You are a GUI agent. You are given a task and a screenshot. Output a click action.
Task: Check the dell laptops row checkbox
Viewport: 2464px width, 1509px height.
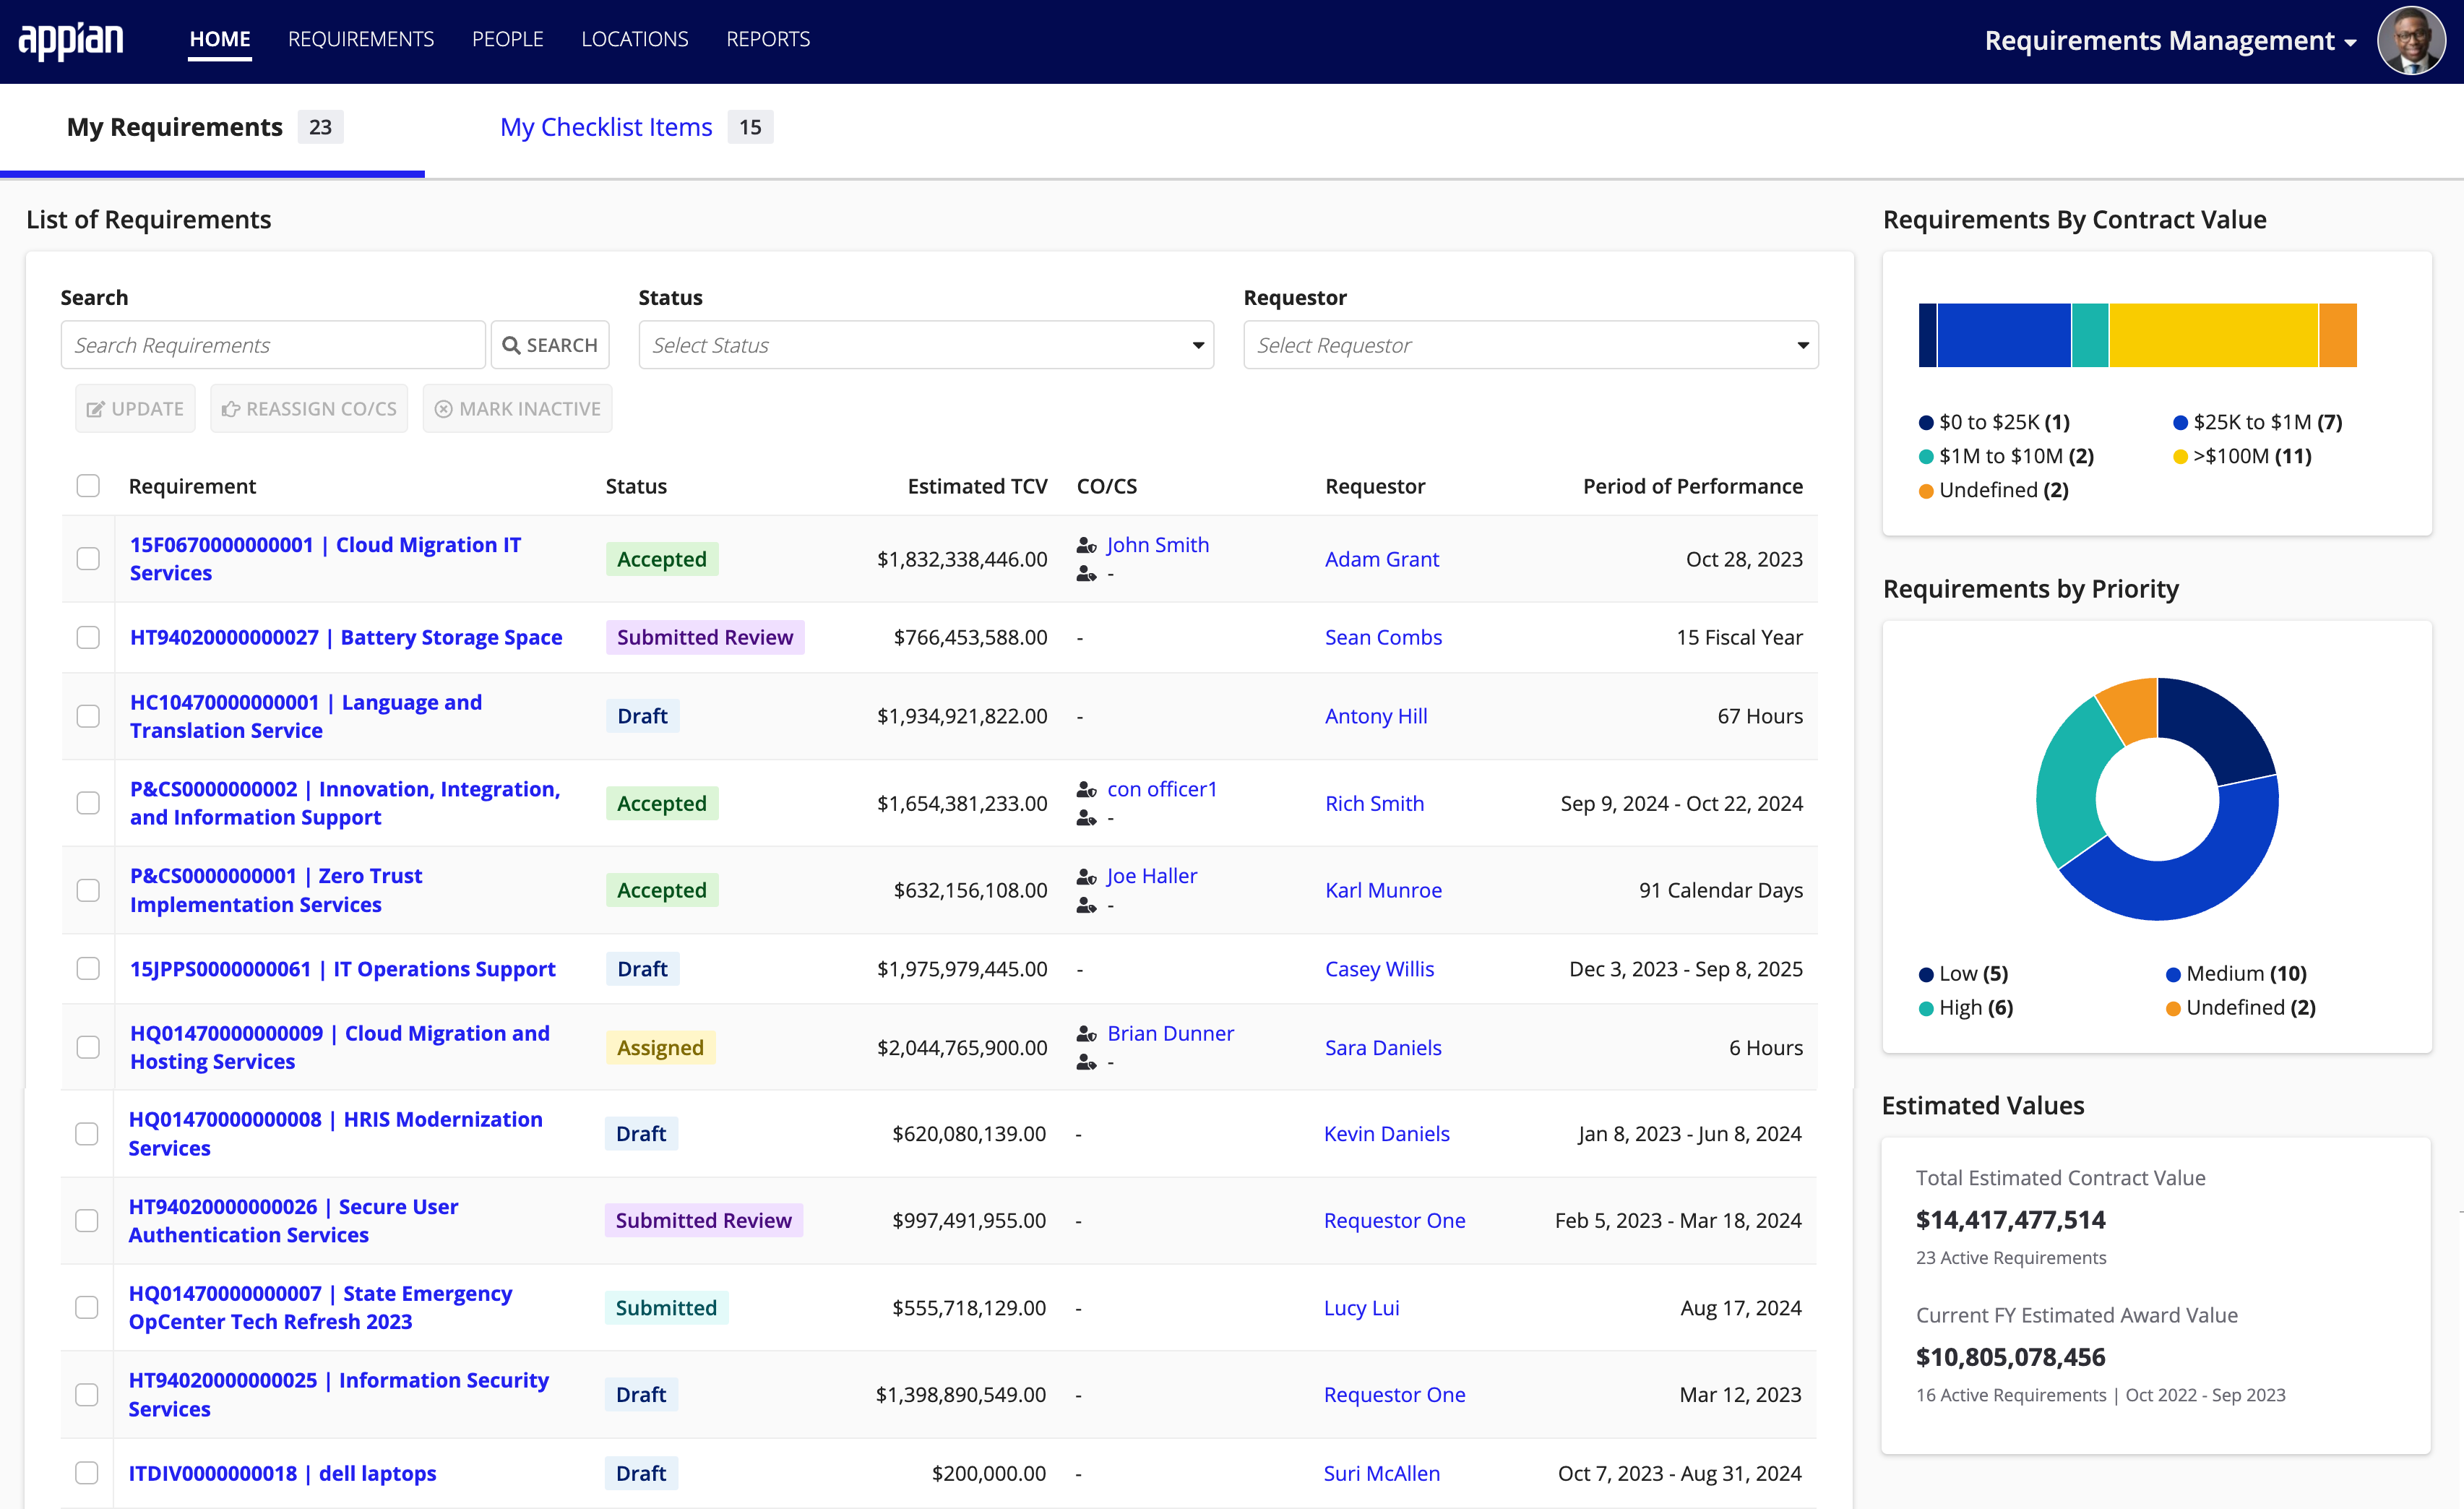pyautogui.click(x=87, y=1473)
